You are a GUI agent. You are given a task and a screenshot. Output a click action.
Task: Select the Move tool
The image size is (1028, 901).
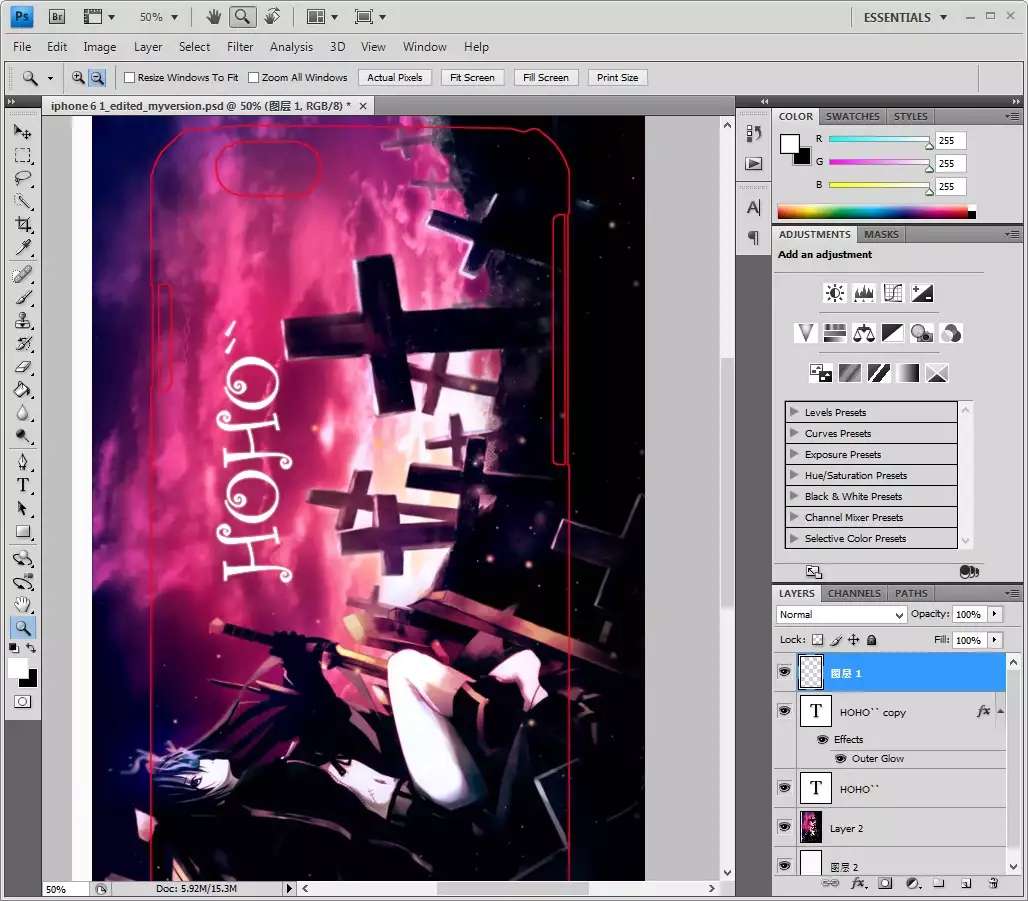23,132
